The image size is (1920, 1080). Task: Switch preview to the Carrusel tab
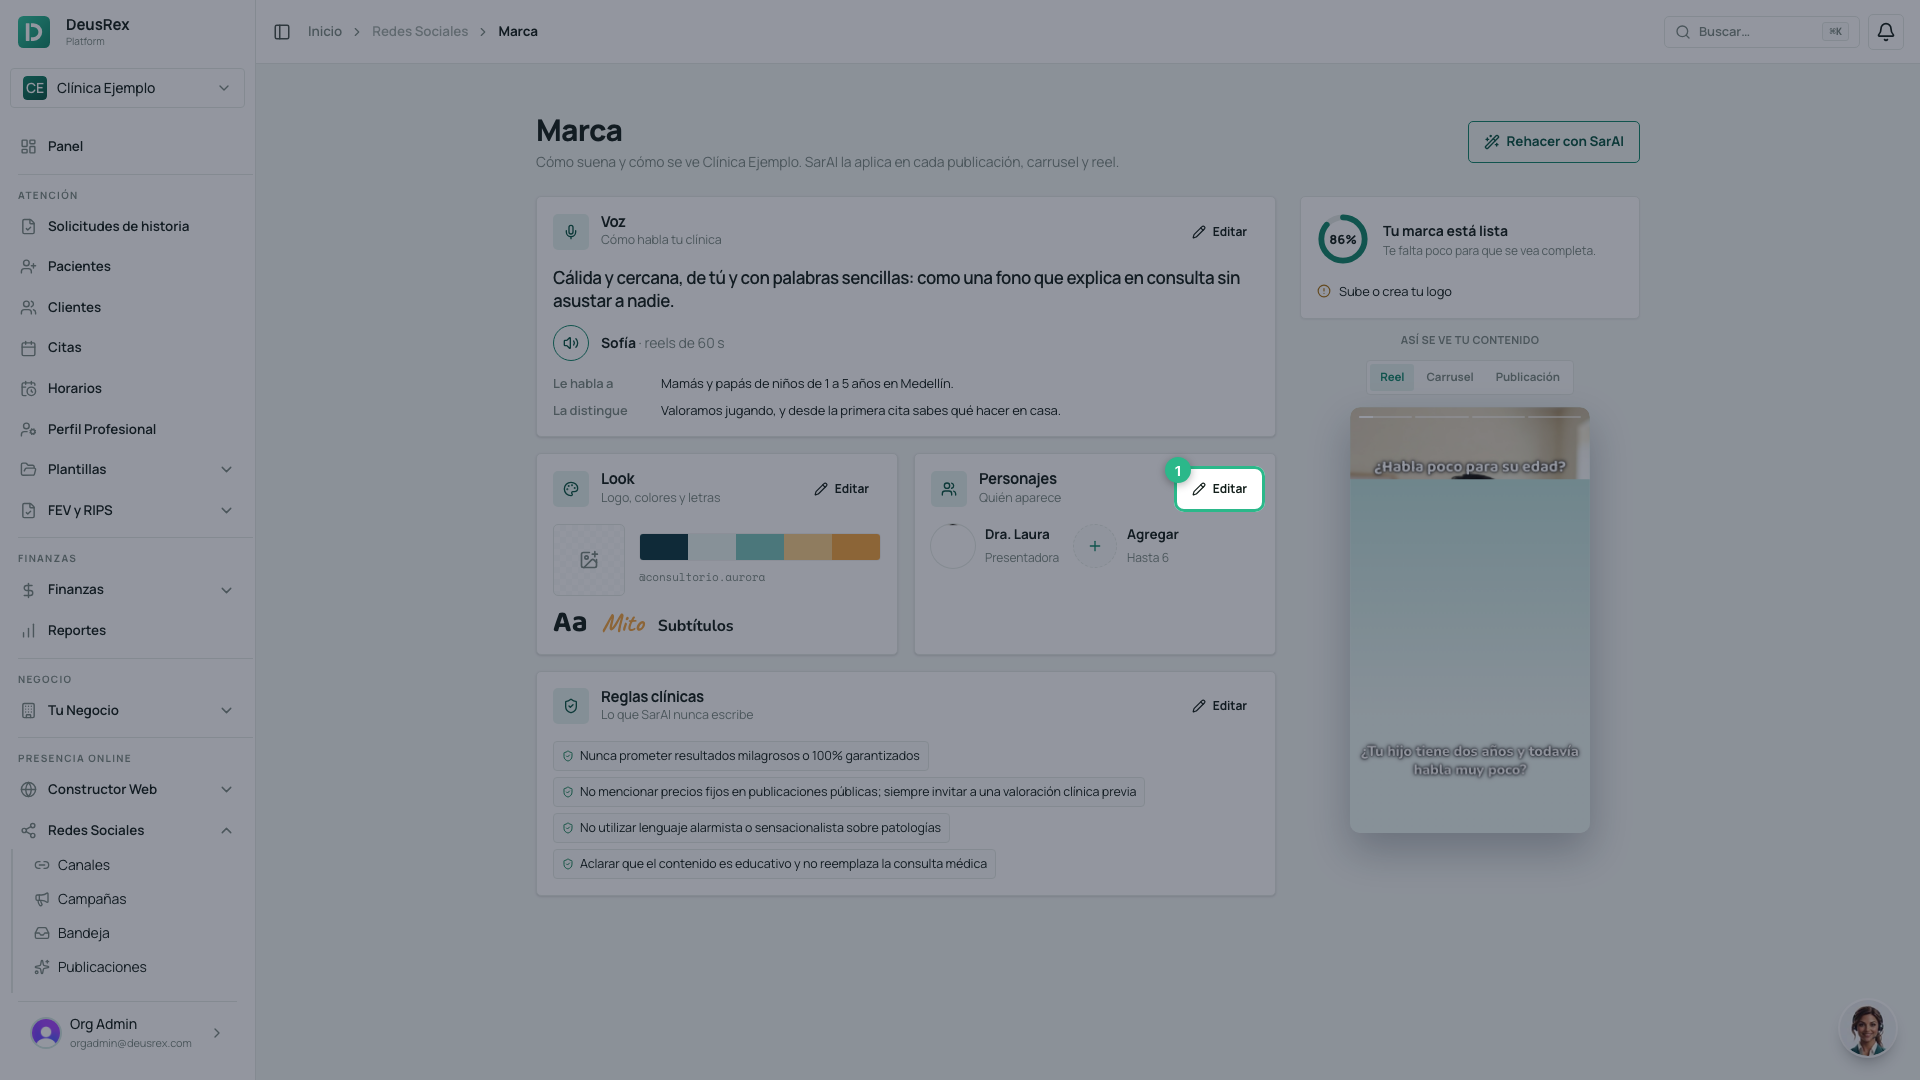pos(1449,377)
